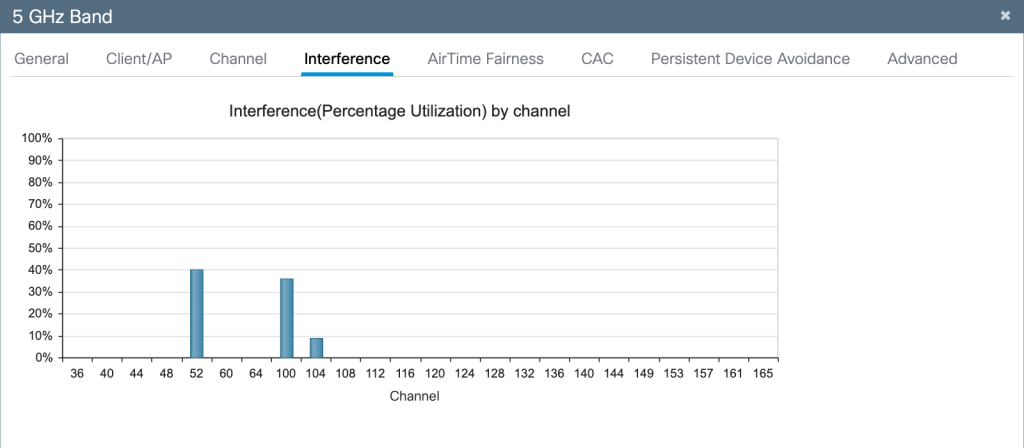
Task: Select the short bar for channel 104
Action: click(x=316, y=347)
